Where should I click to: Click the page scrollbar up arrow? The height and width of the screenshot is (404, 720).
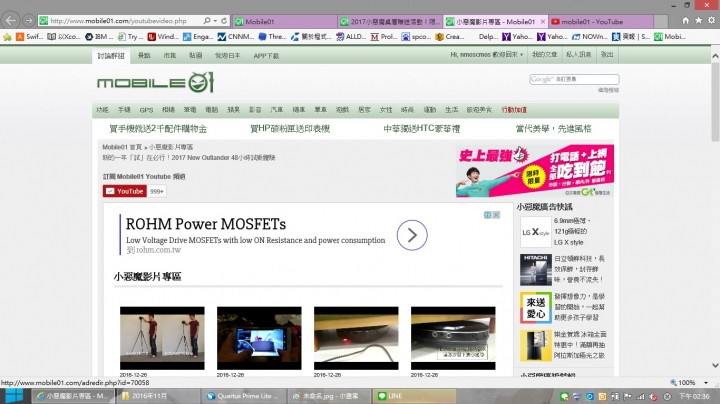[715, 56]
